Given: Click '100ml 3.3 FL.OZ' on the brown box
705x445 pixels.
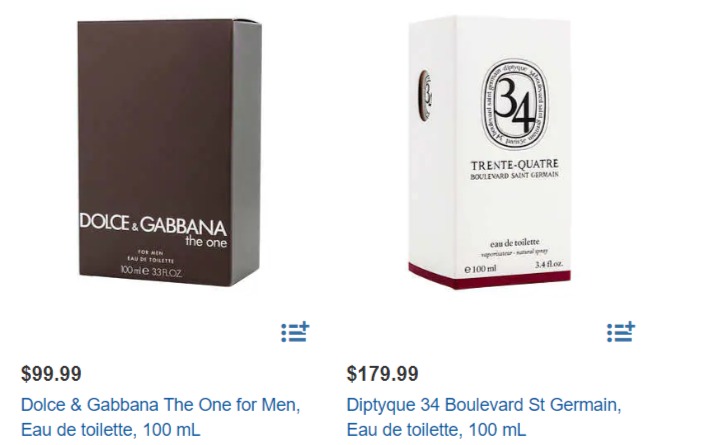Looking at the screenshot, I should [151, 271].
